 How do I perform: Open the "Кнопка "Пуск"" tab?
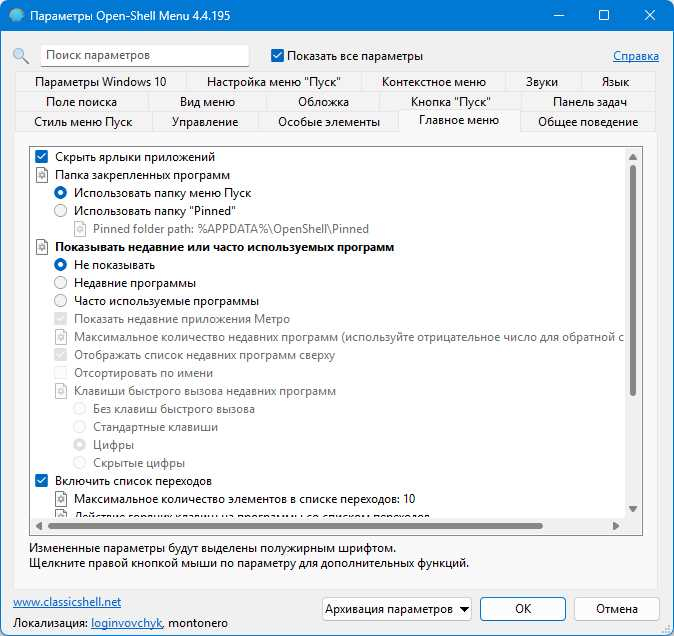coord(450,102)
